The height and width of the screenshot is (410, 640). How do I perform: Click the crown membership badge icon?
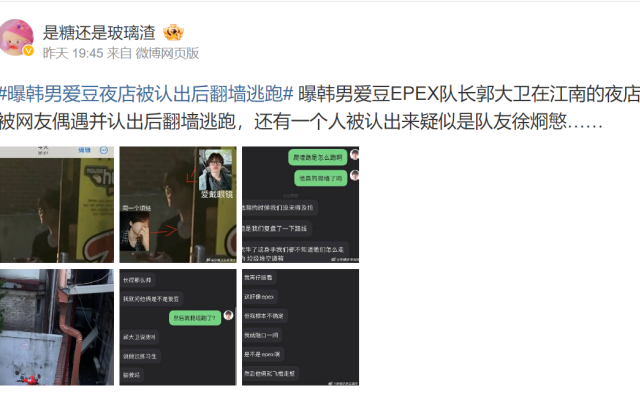pyautogui.click(x=173, y=33)
